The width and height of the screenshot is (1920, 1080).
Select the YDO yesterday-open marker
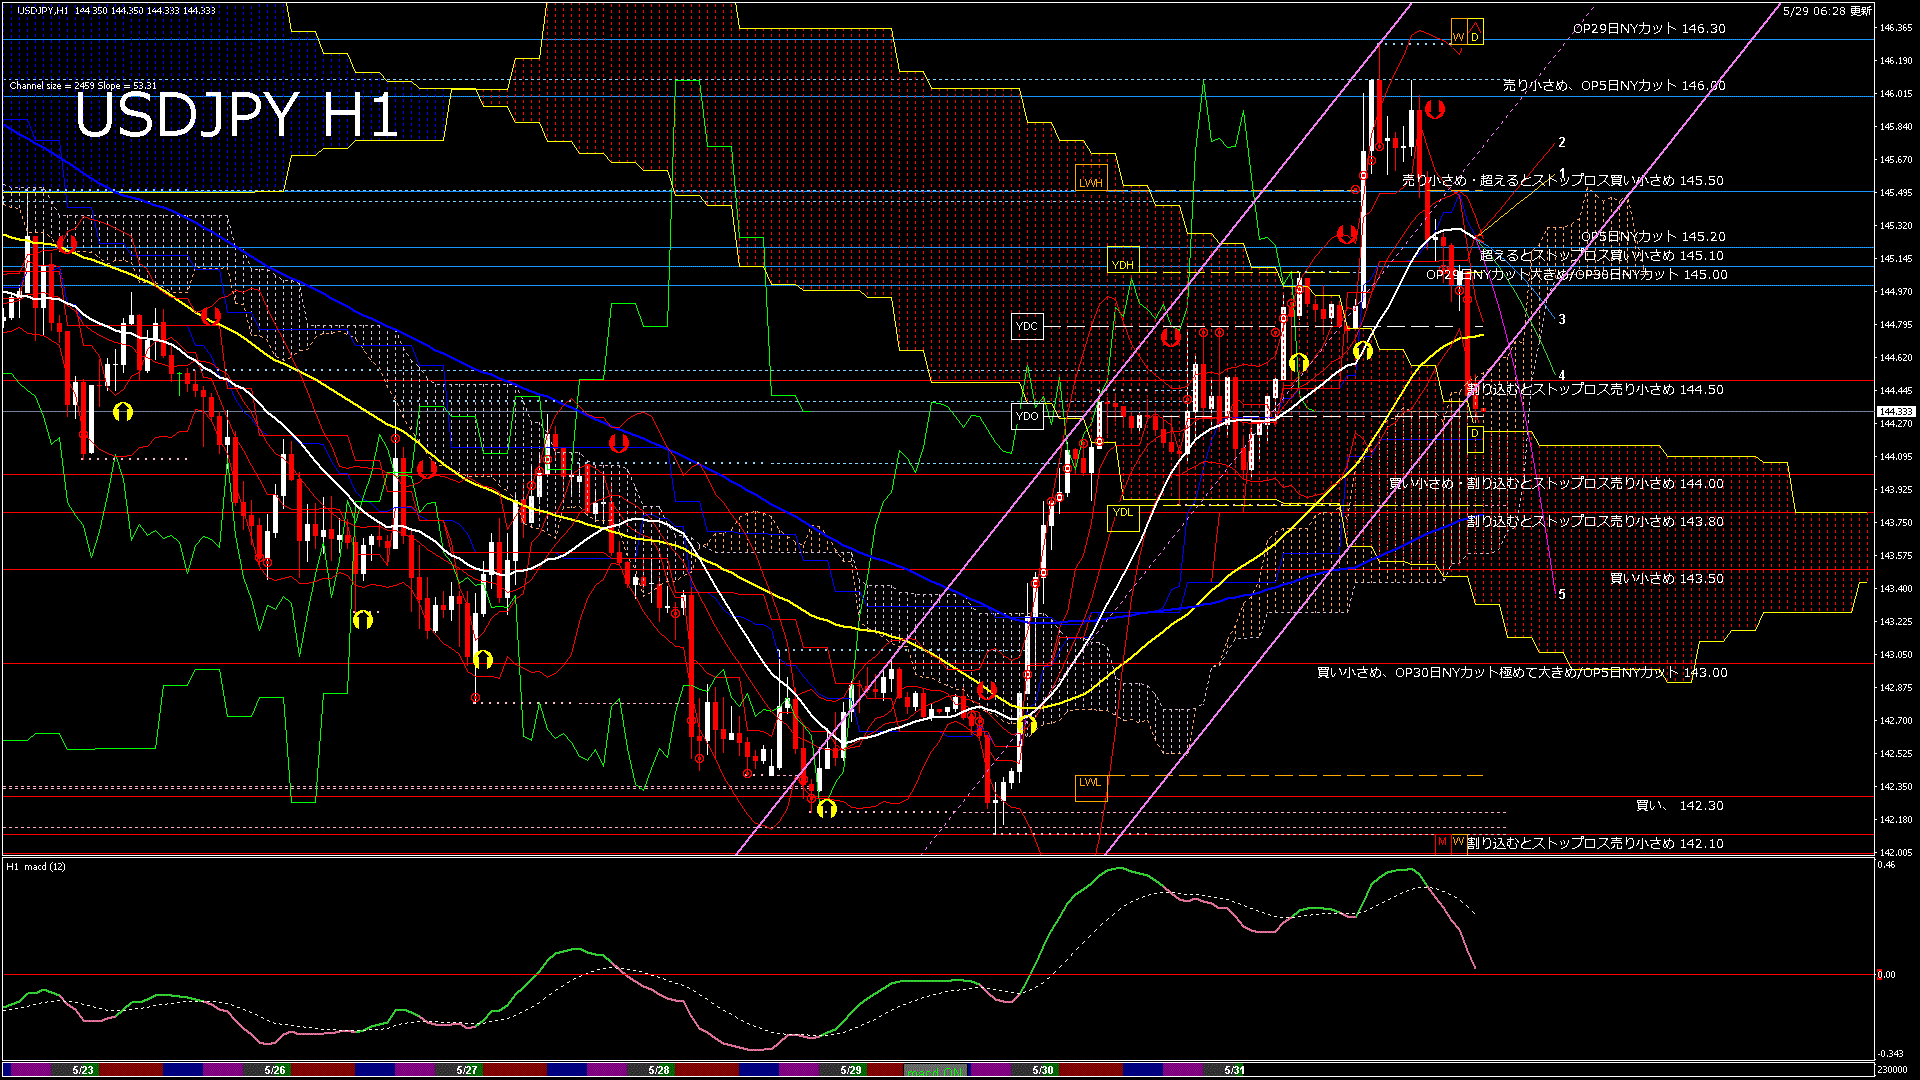[1027, 416]
